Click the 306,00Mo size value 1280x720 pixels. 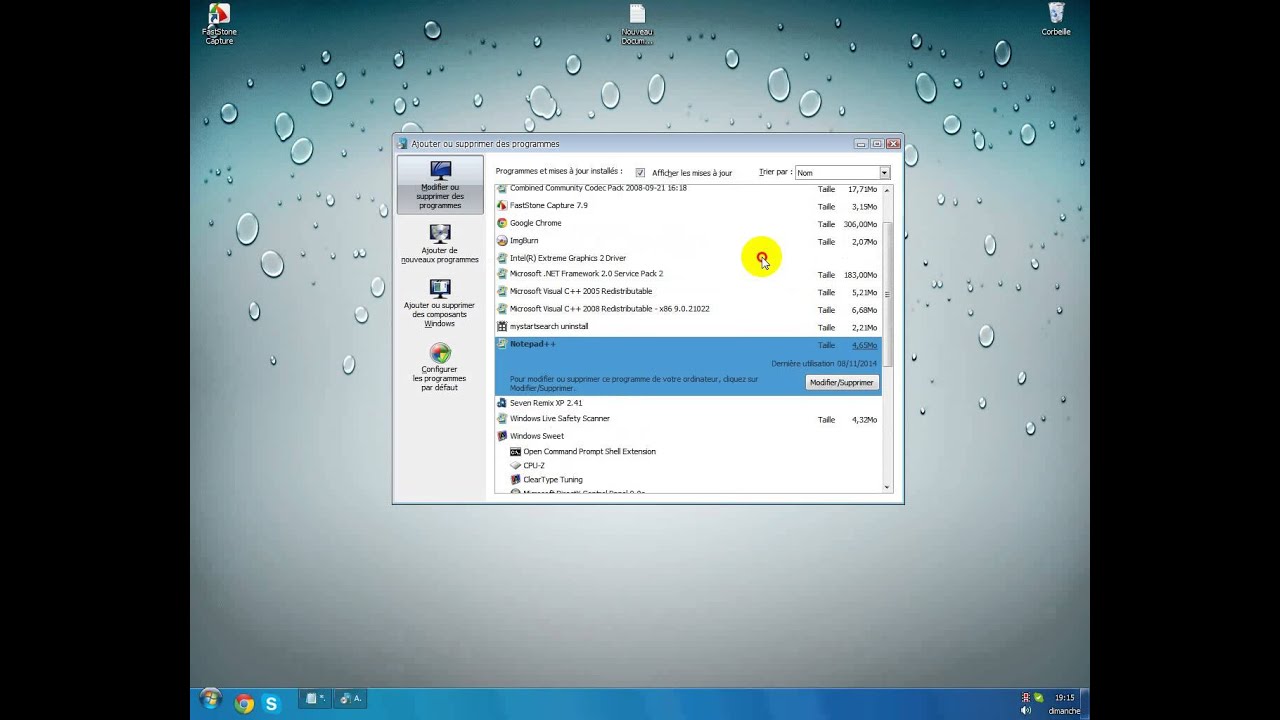[x=860, y=224]
